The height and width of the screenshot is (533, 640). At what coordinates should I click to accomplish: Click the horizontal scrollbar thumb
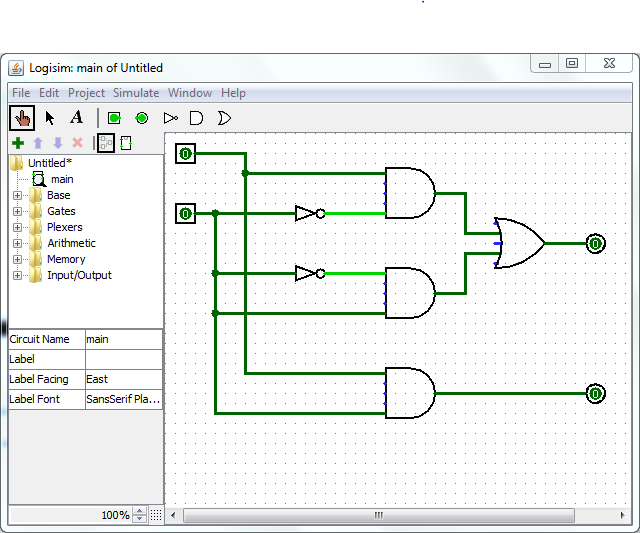pos(379,515)
